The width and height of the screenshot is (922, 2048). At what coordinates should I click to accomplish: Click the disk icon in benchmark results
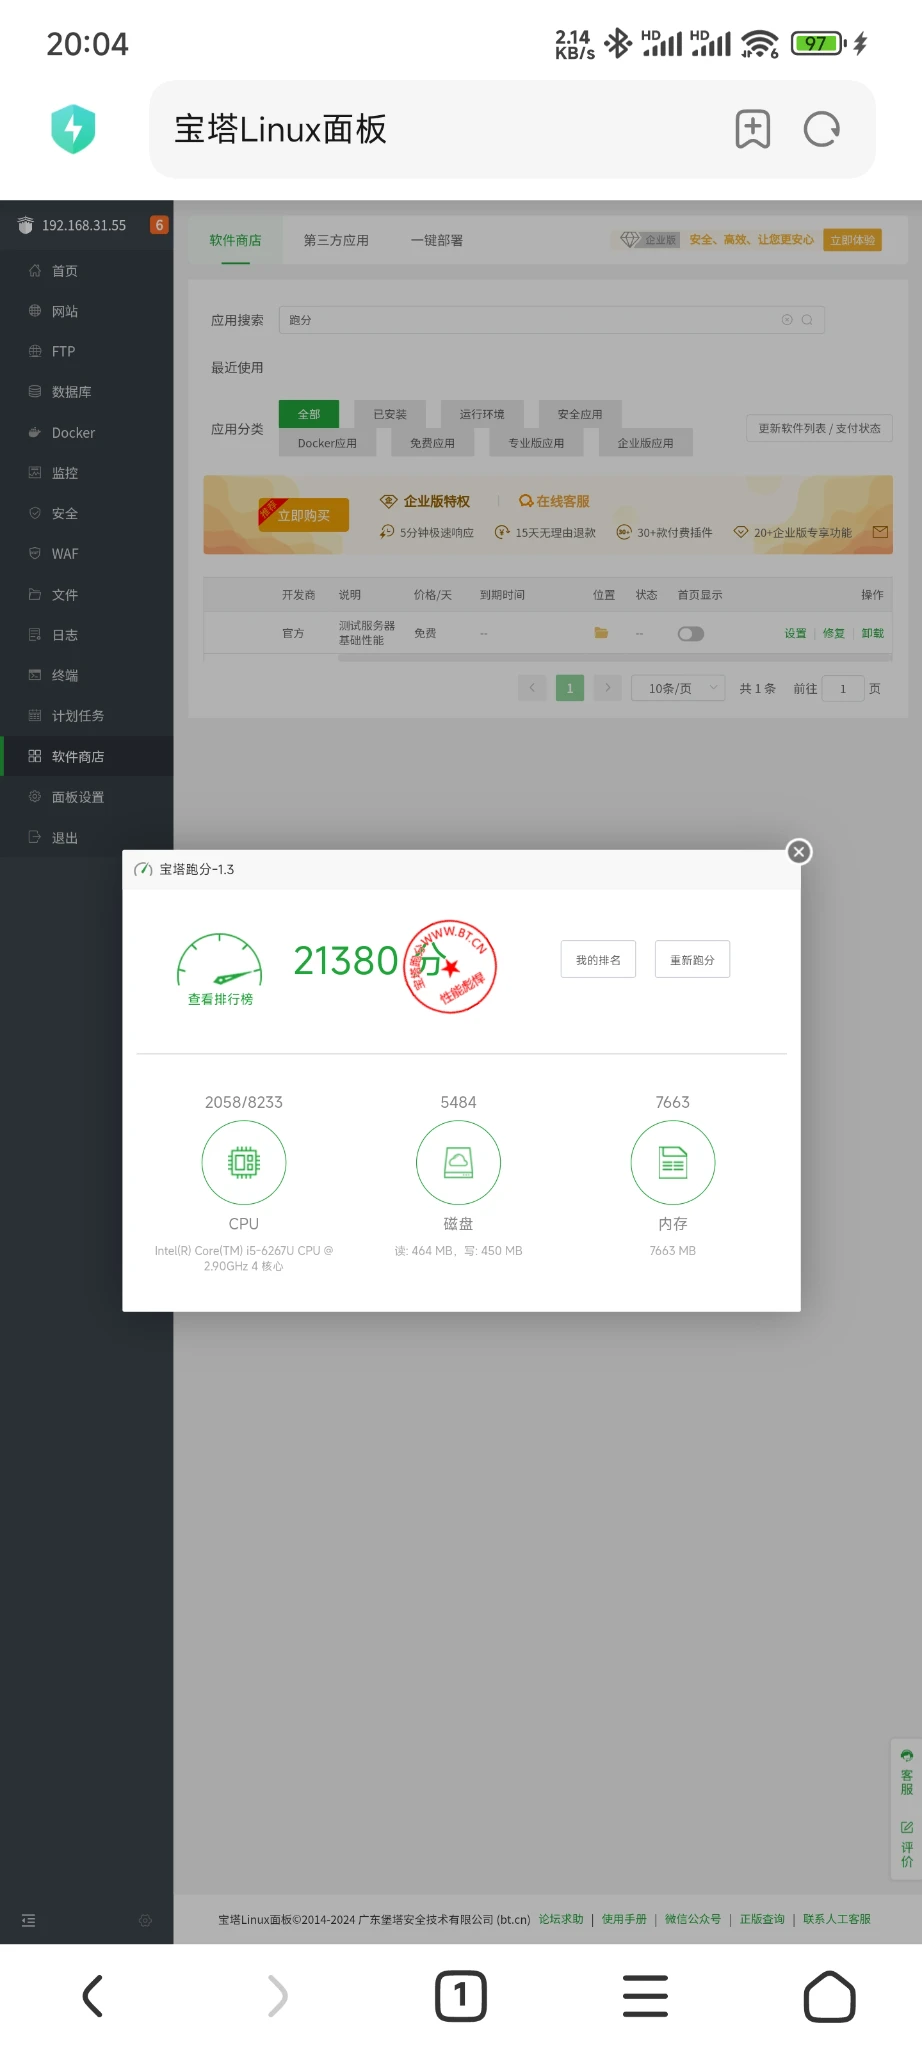coord(458,1162)
